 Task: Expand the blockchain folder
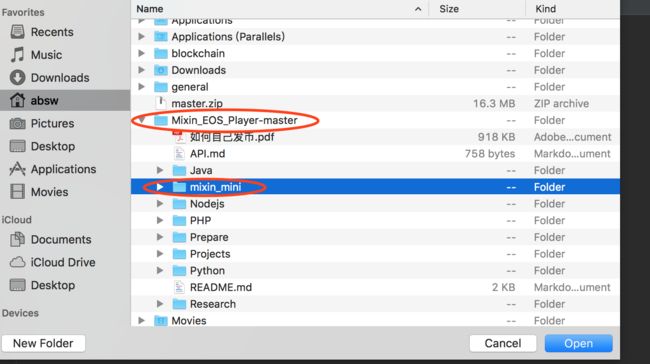point(141,53)
